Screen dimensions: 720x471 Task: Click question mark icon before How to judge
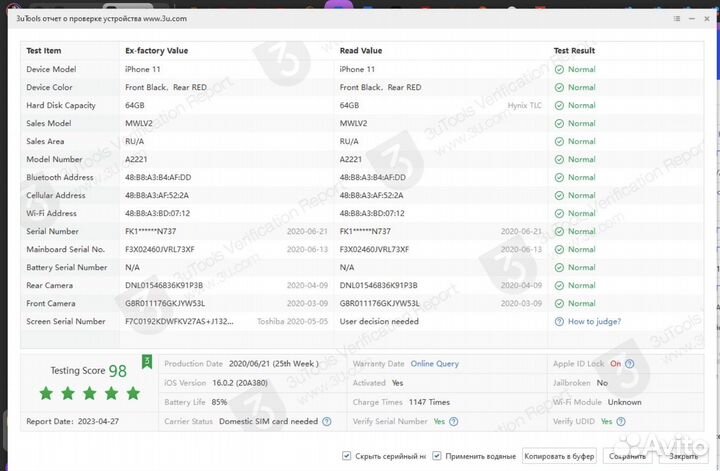click(x=559, y=322)
